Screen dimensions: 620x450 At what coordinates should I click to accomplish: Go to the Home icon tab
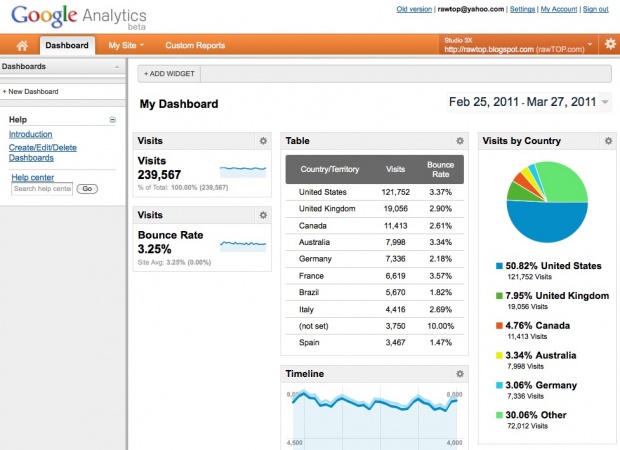click(x=22, y=45)
